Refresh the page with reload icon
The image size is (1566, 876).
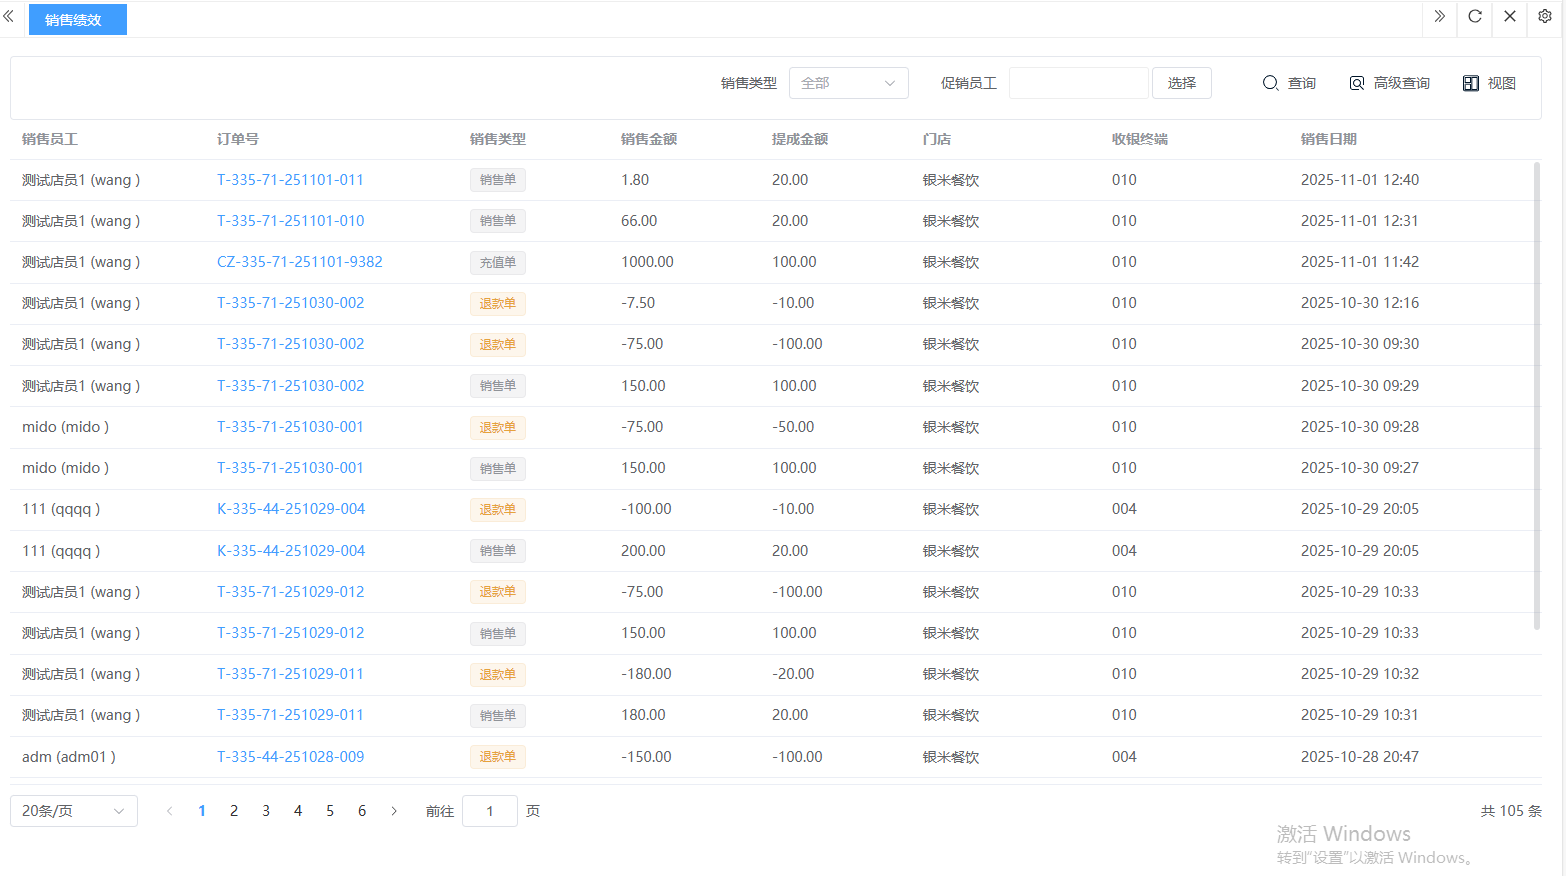[x=1474, y=17]
